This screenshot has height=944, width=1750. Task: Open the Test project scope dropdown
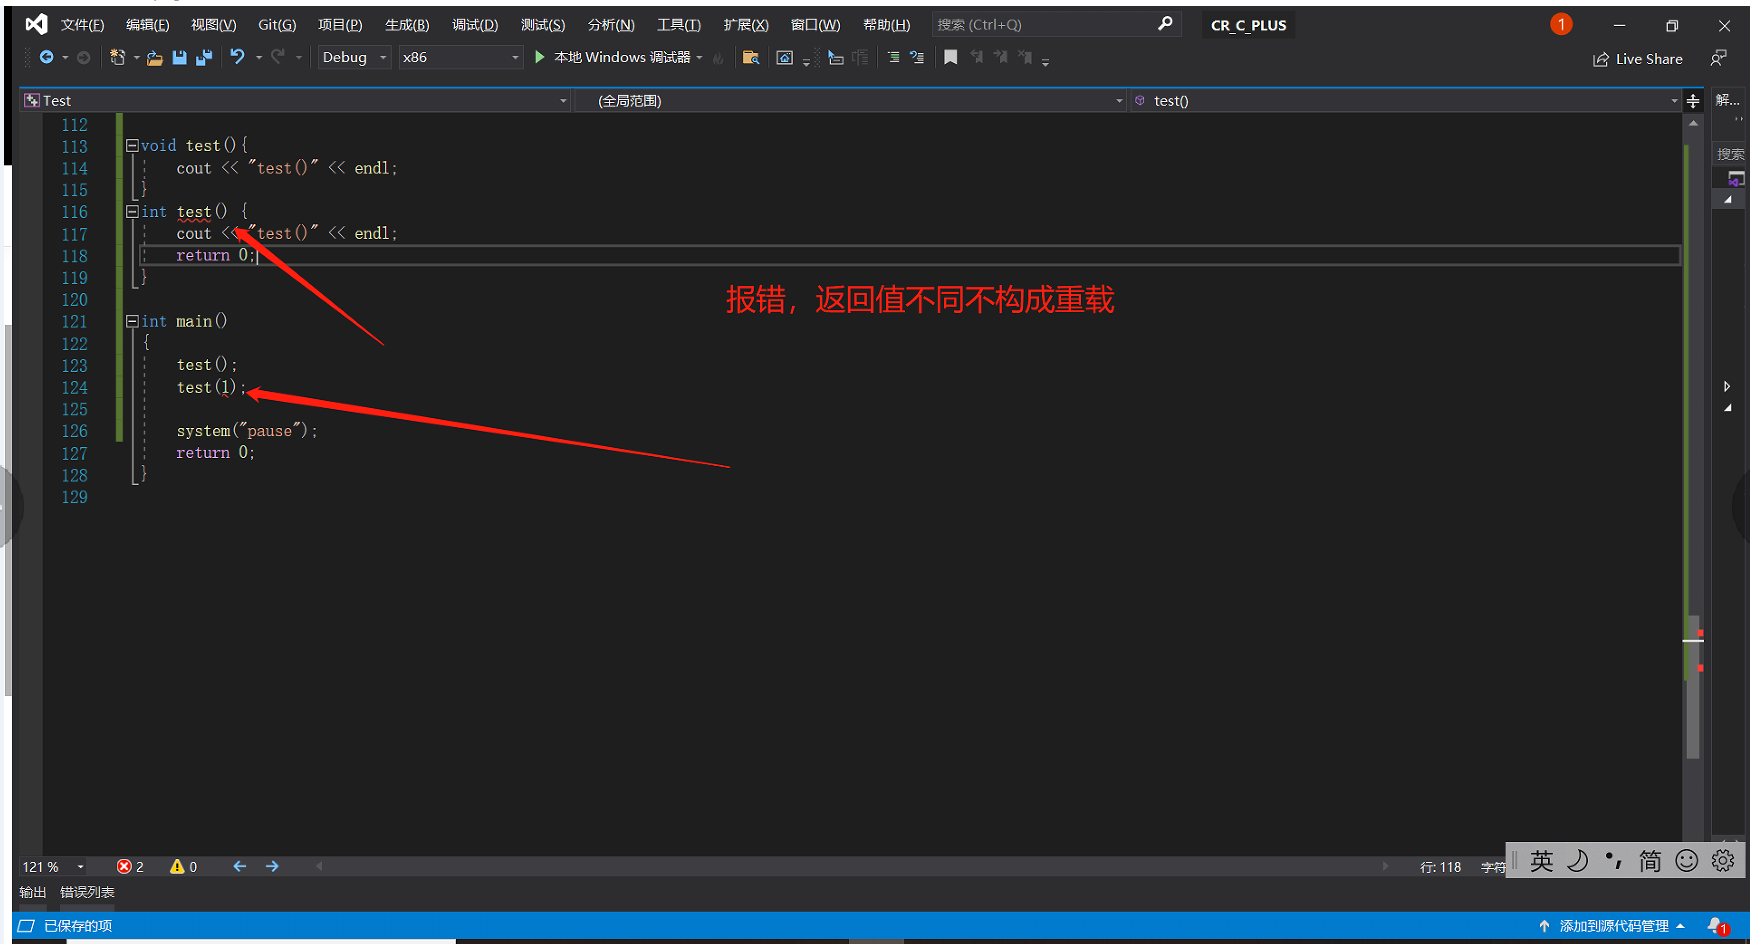pos(296,101)
